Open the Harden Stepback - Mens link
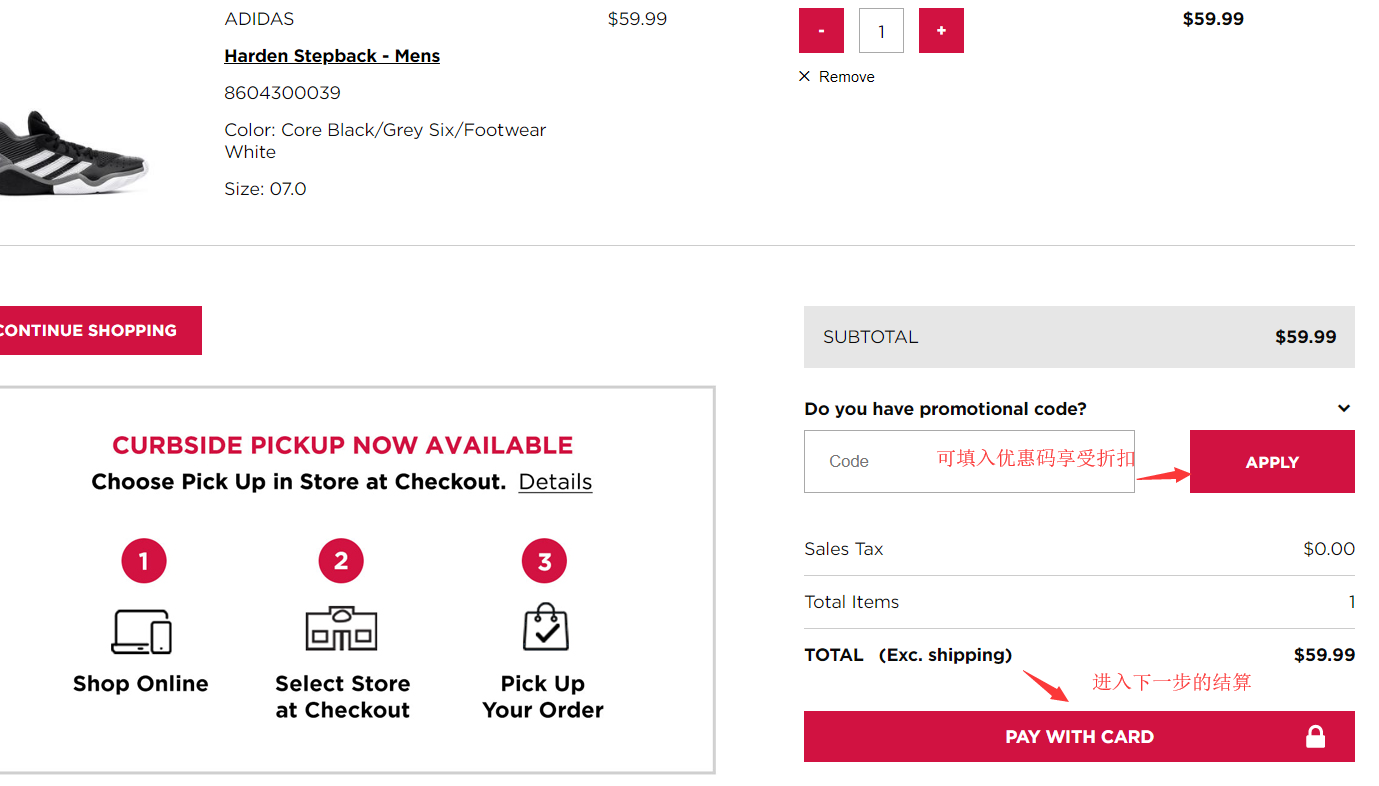Image resolution: width=1379 pixels, height=786 pixels. (x=332, y=56)
